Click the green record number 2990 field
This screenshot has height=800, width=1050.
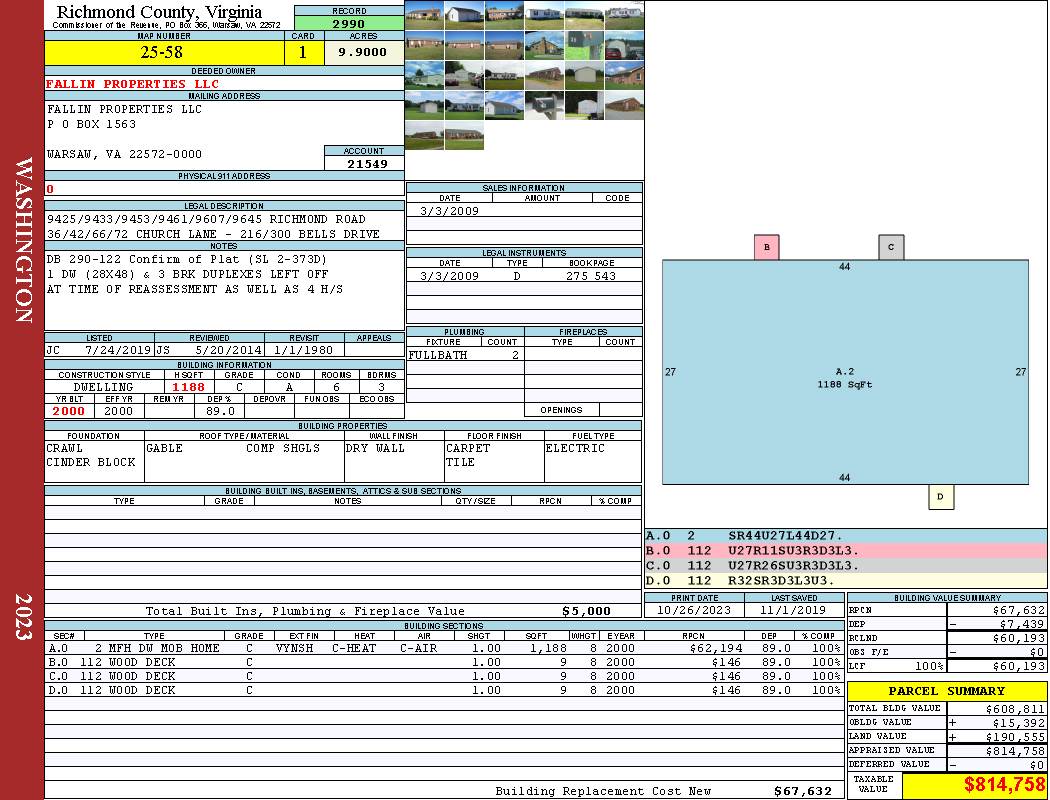click(x=349, y=23)
